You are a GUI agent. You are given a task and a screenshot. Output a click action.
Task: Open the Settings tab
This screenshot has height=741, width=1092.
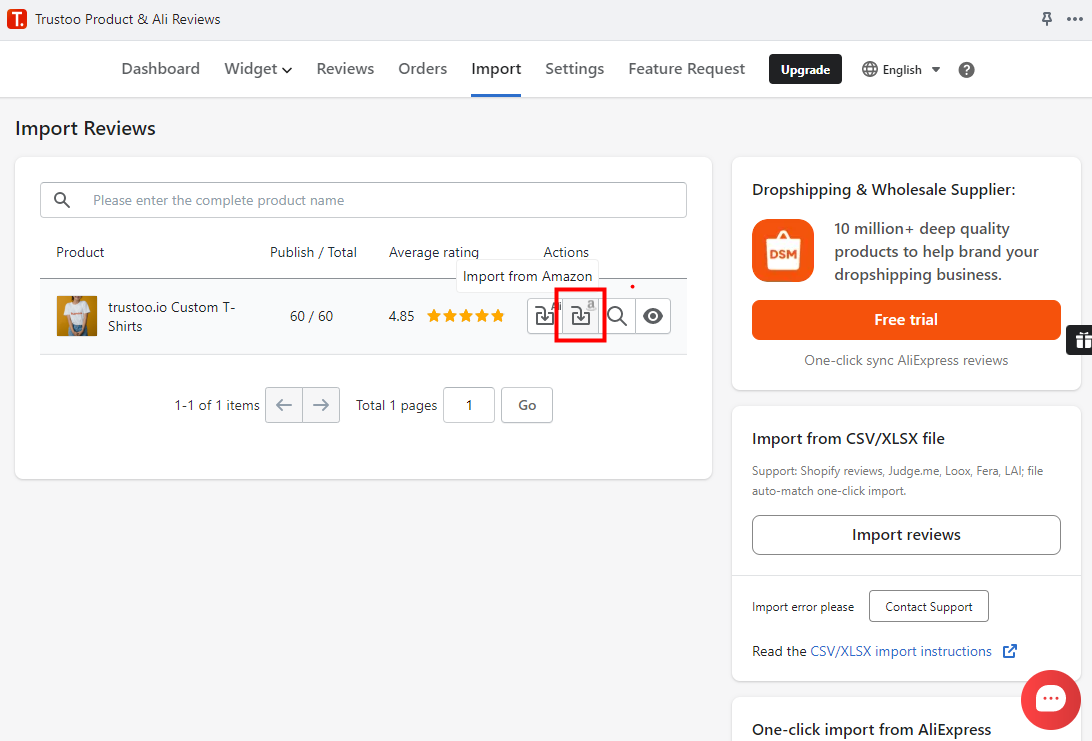pyautogui.click(x=575, y=69)
